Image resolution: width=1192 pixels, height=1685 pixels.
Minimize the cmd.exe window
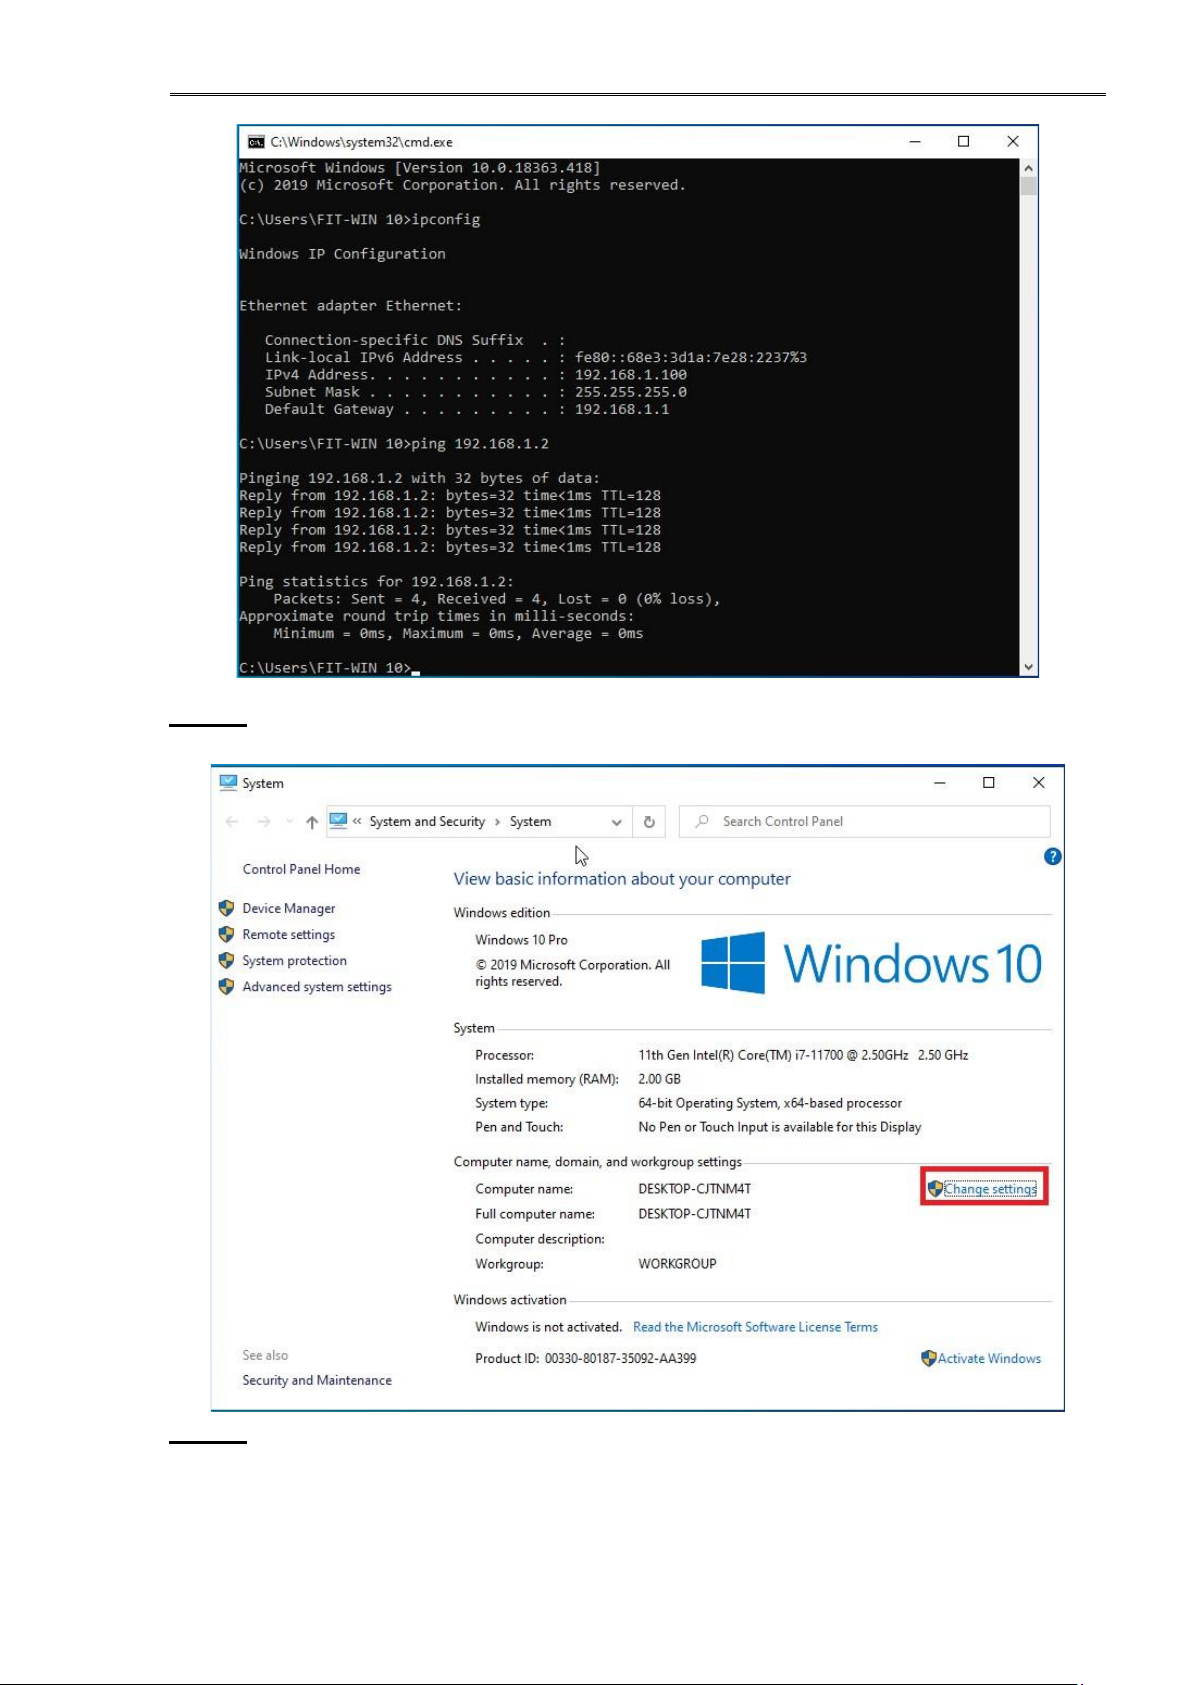coord(914,142)
